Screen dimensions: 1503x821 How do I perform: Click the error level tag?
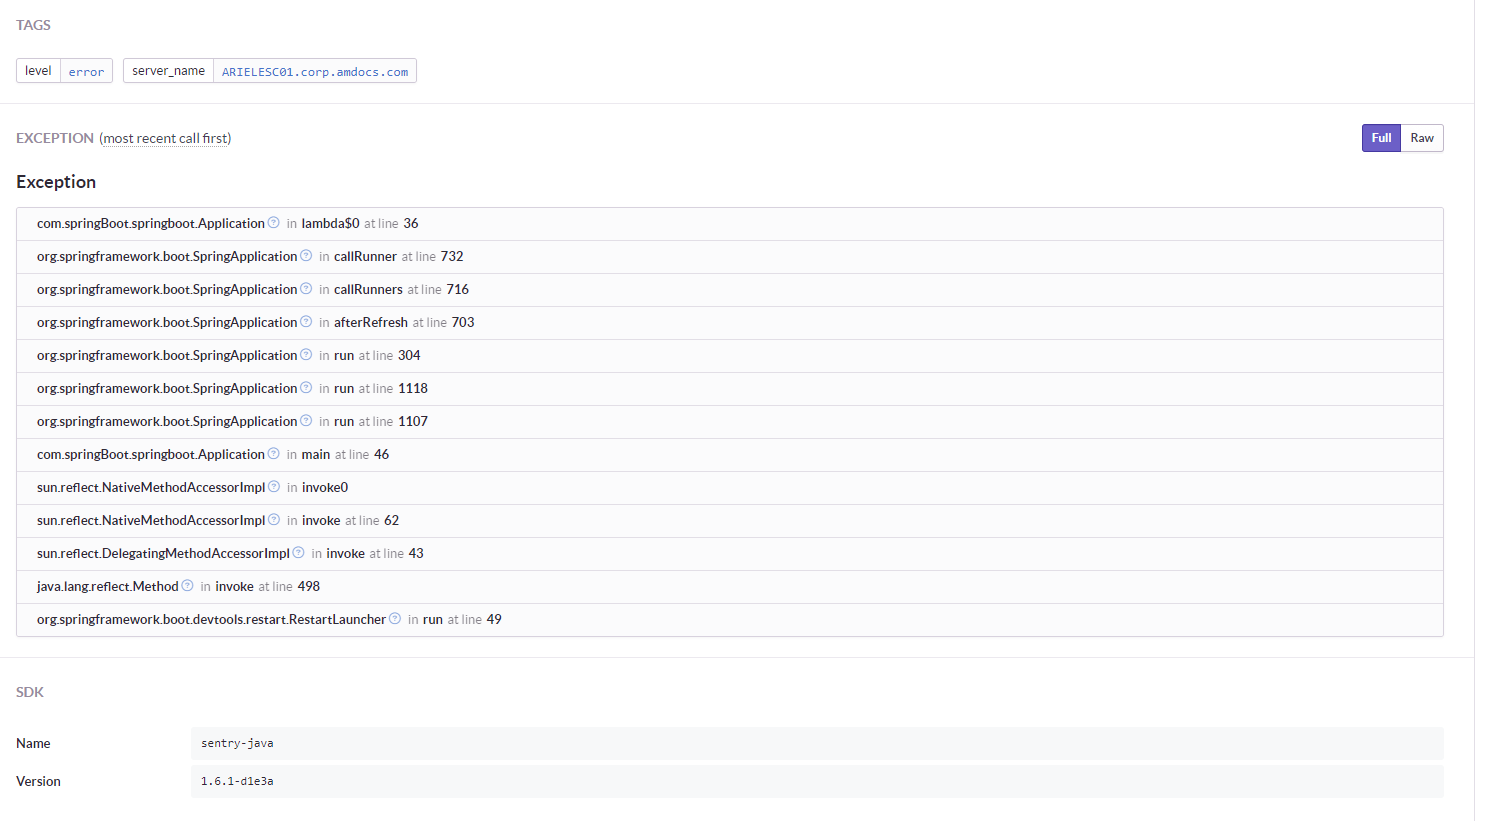click(x=86, y=70)
